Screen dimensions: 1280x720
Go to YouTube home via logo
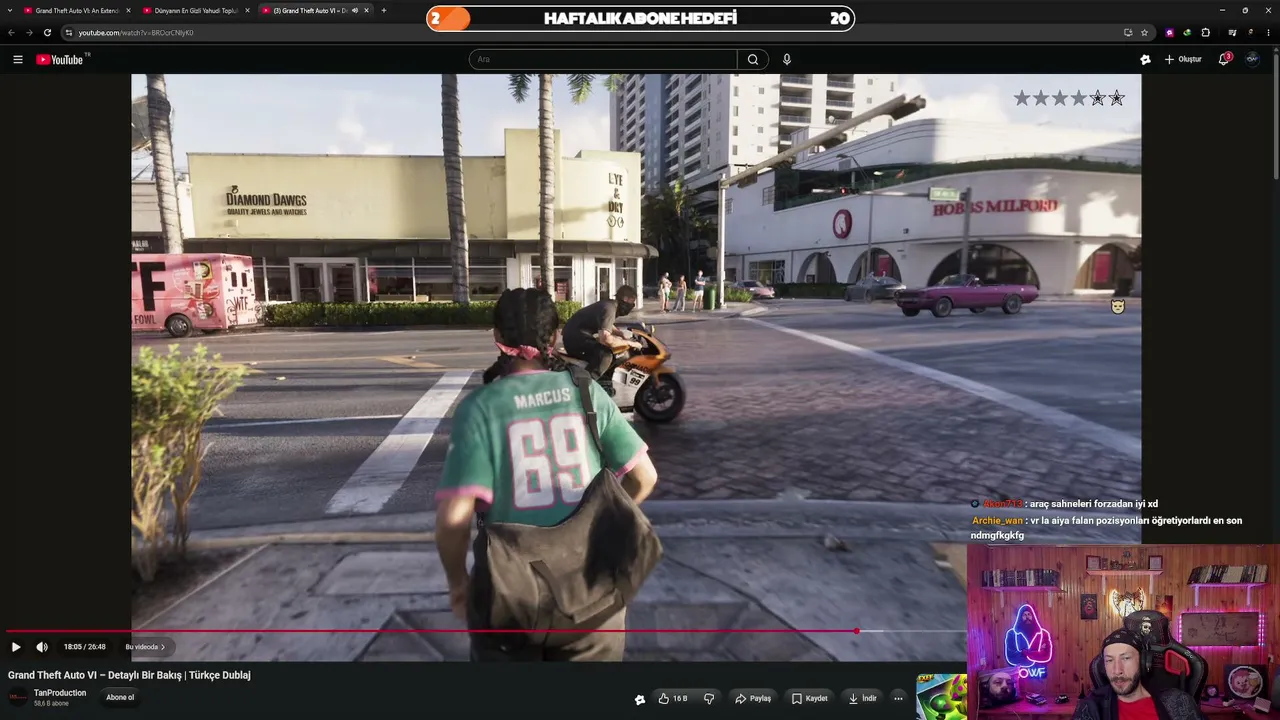[x=62, y=60]
